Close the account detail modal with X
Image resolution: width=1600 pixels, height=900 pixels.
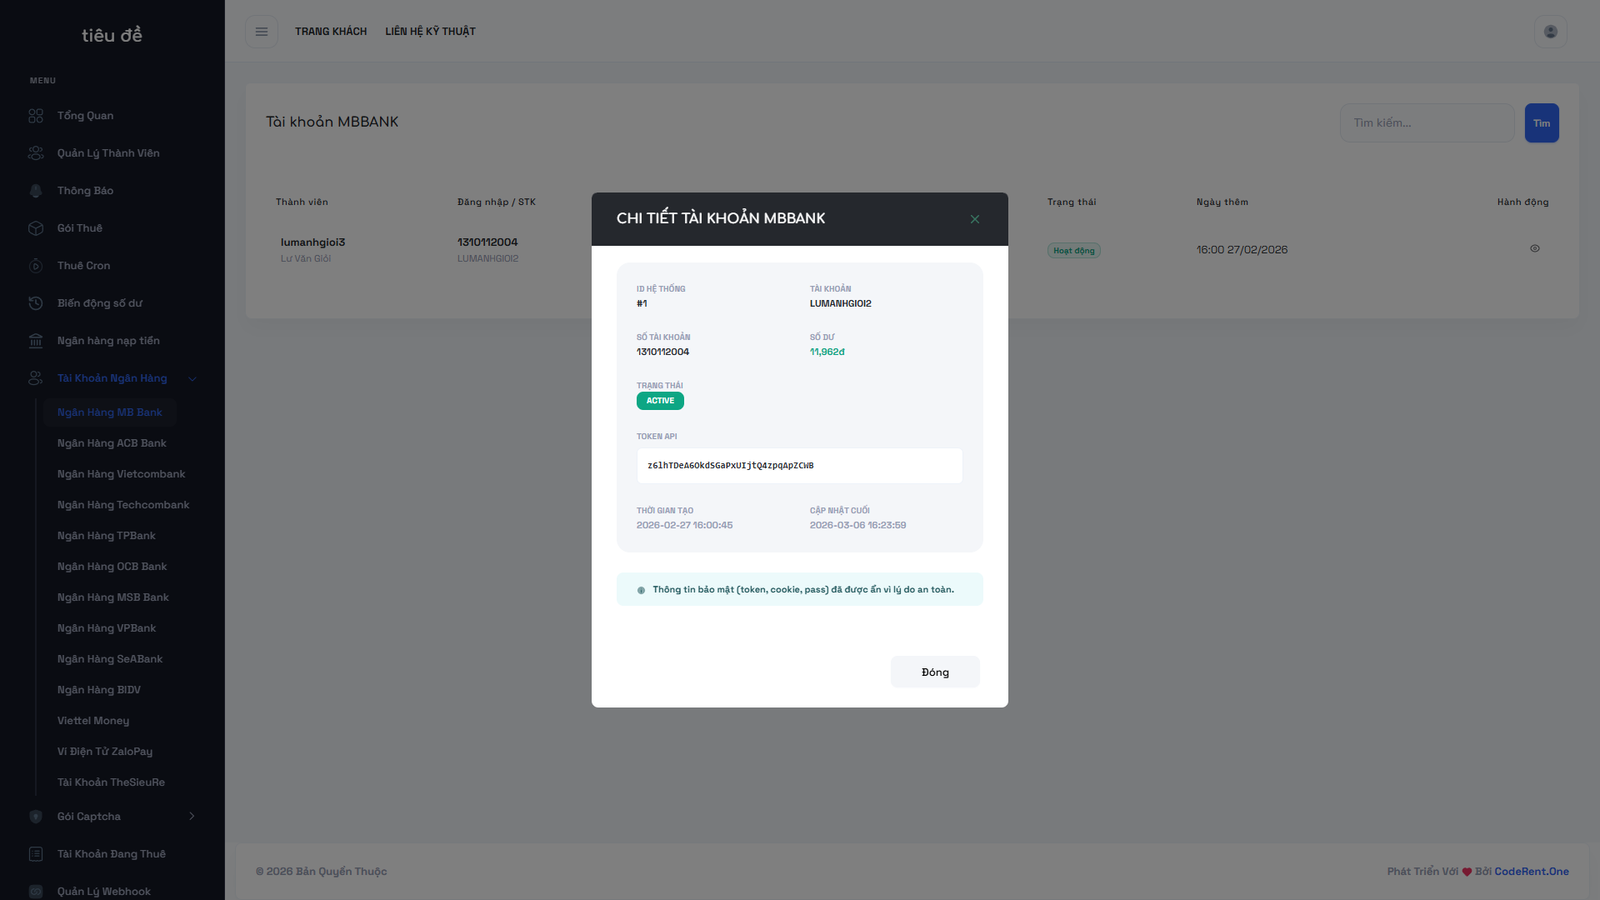coord(974,220)
